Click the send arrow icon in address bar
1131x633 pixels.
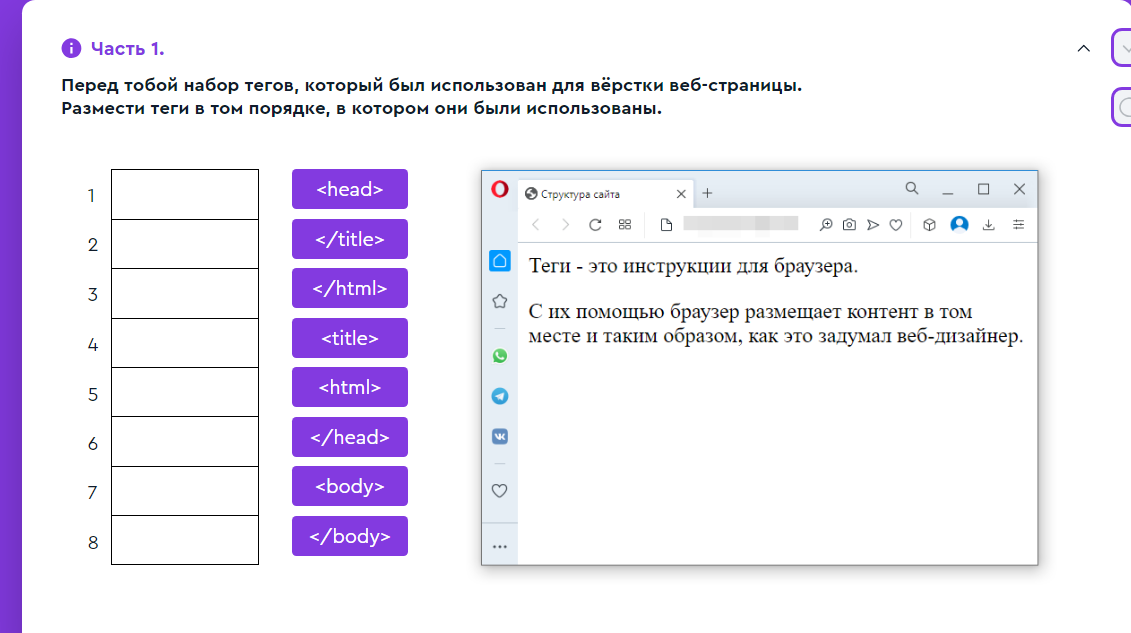tap(873, 225)
